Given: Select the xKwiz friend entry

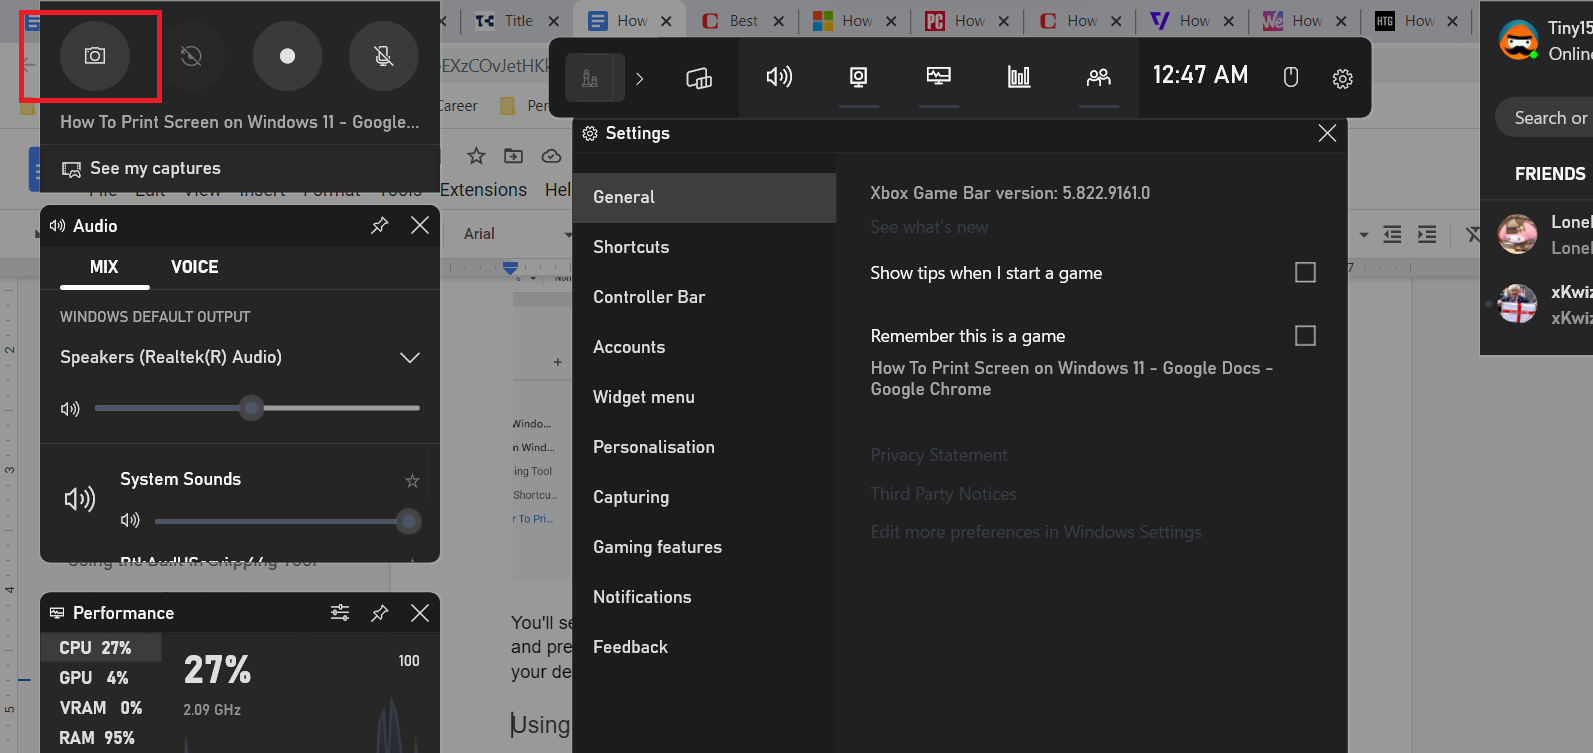Looking at the screenshot, I should 1536,304.
